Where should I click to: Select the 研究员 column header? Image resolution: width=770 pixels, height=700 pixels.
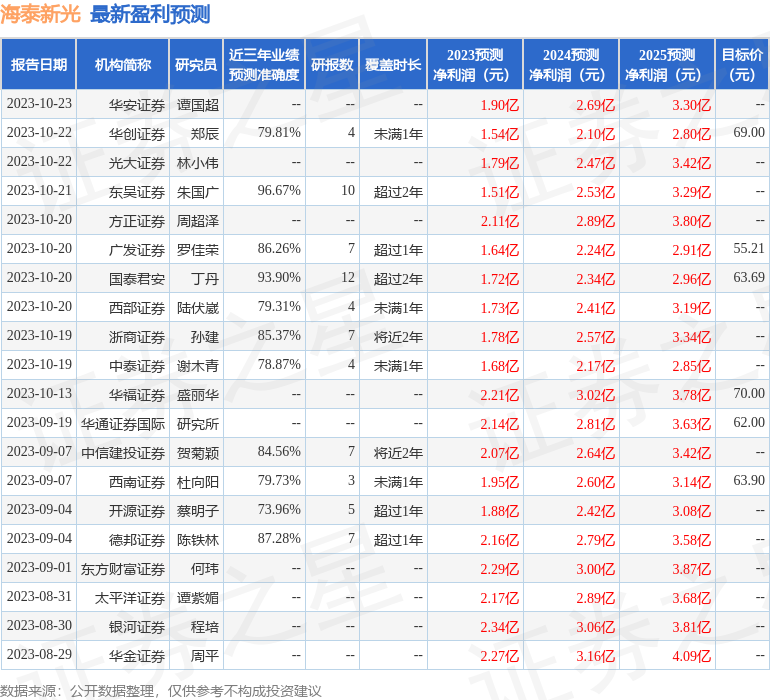point(196,65)
